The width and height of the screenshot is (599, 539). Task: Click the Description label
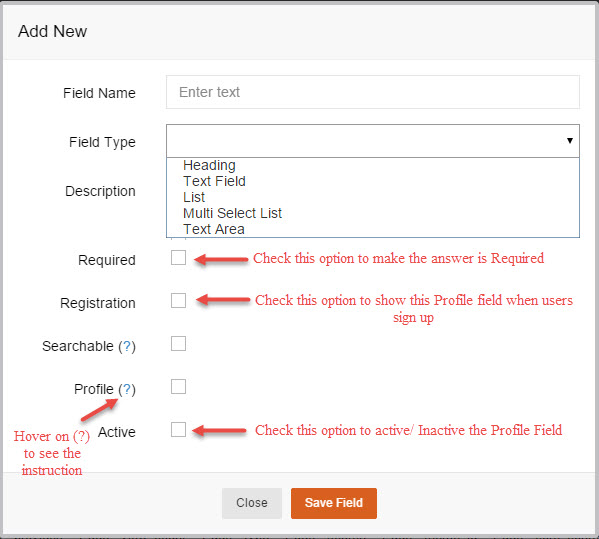pyautogui.click(x=100, y=191)
